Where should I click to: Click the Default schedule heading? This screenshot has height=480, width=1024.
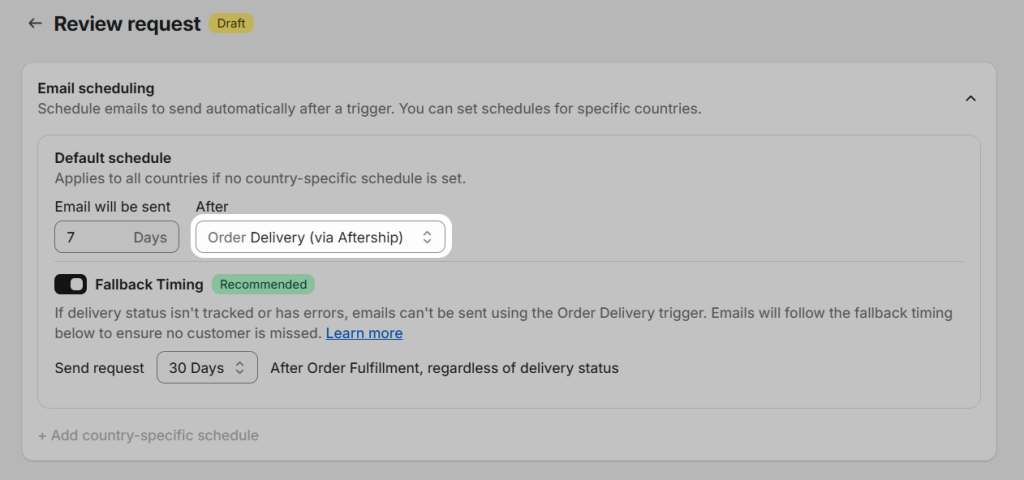[x=113, y=158]
